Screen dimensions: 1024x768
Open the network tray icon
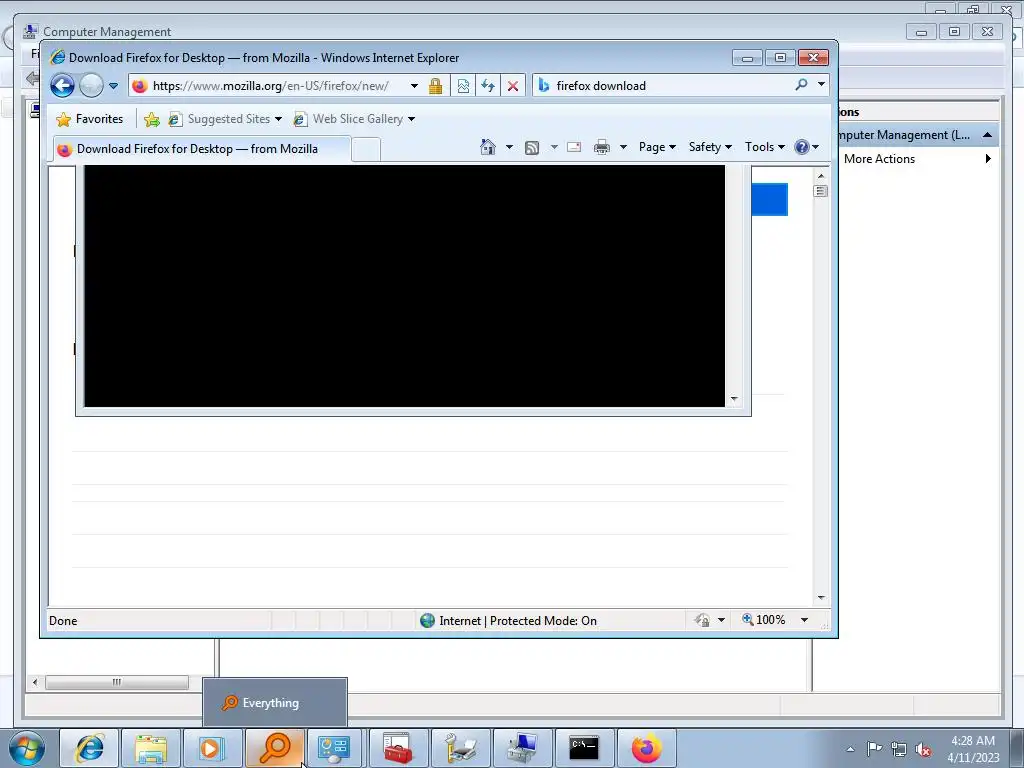[x=899, y=749]
